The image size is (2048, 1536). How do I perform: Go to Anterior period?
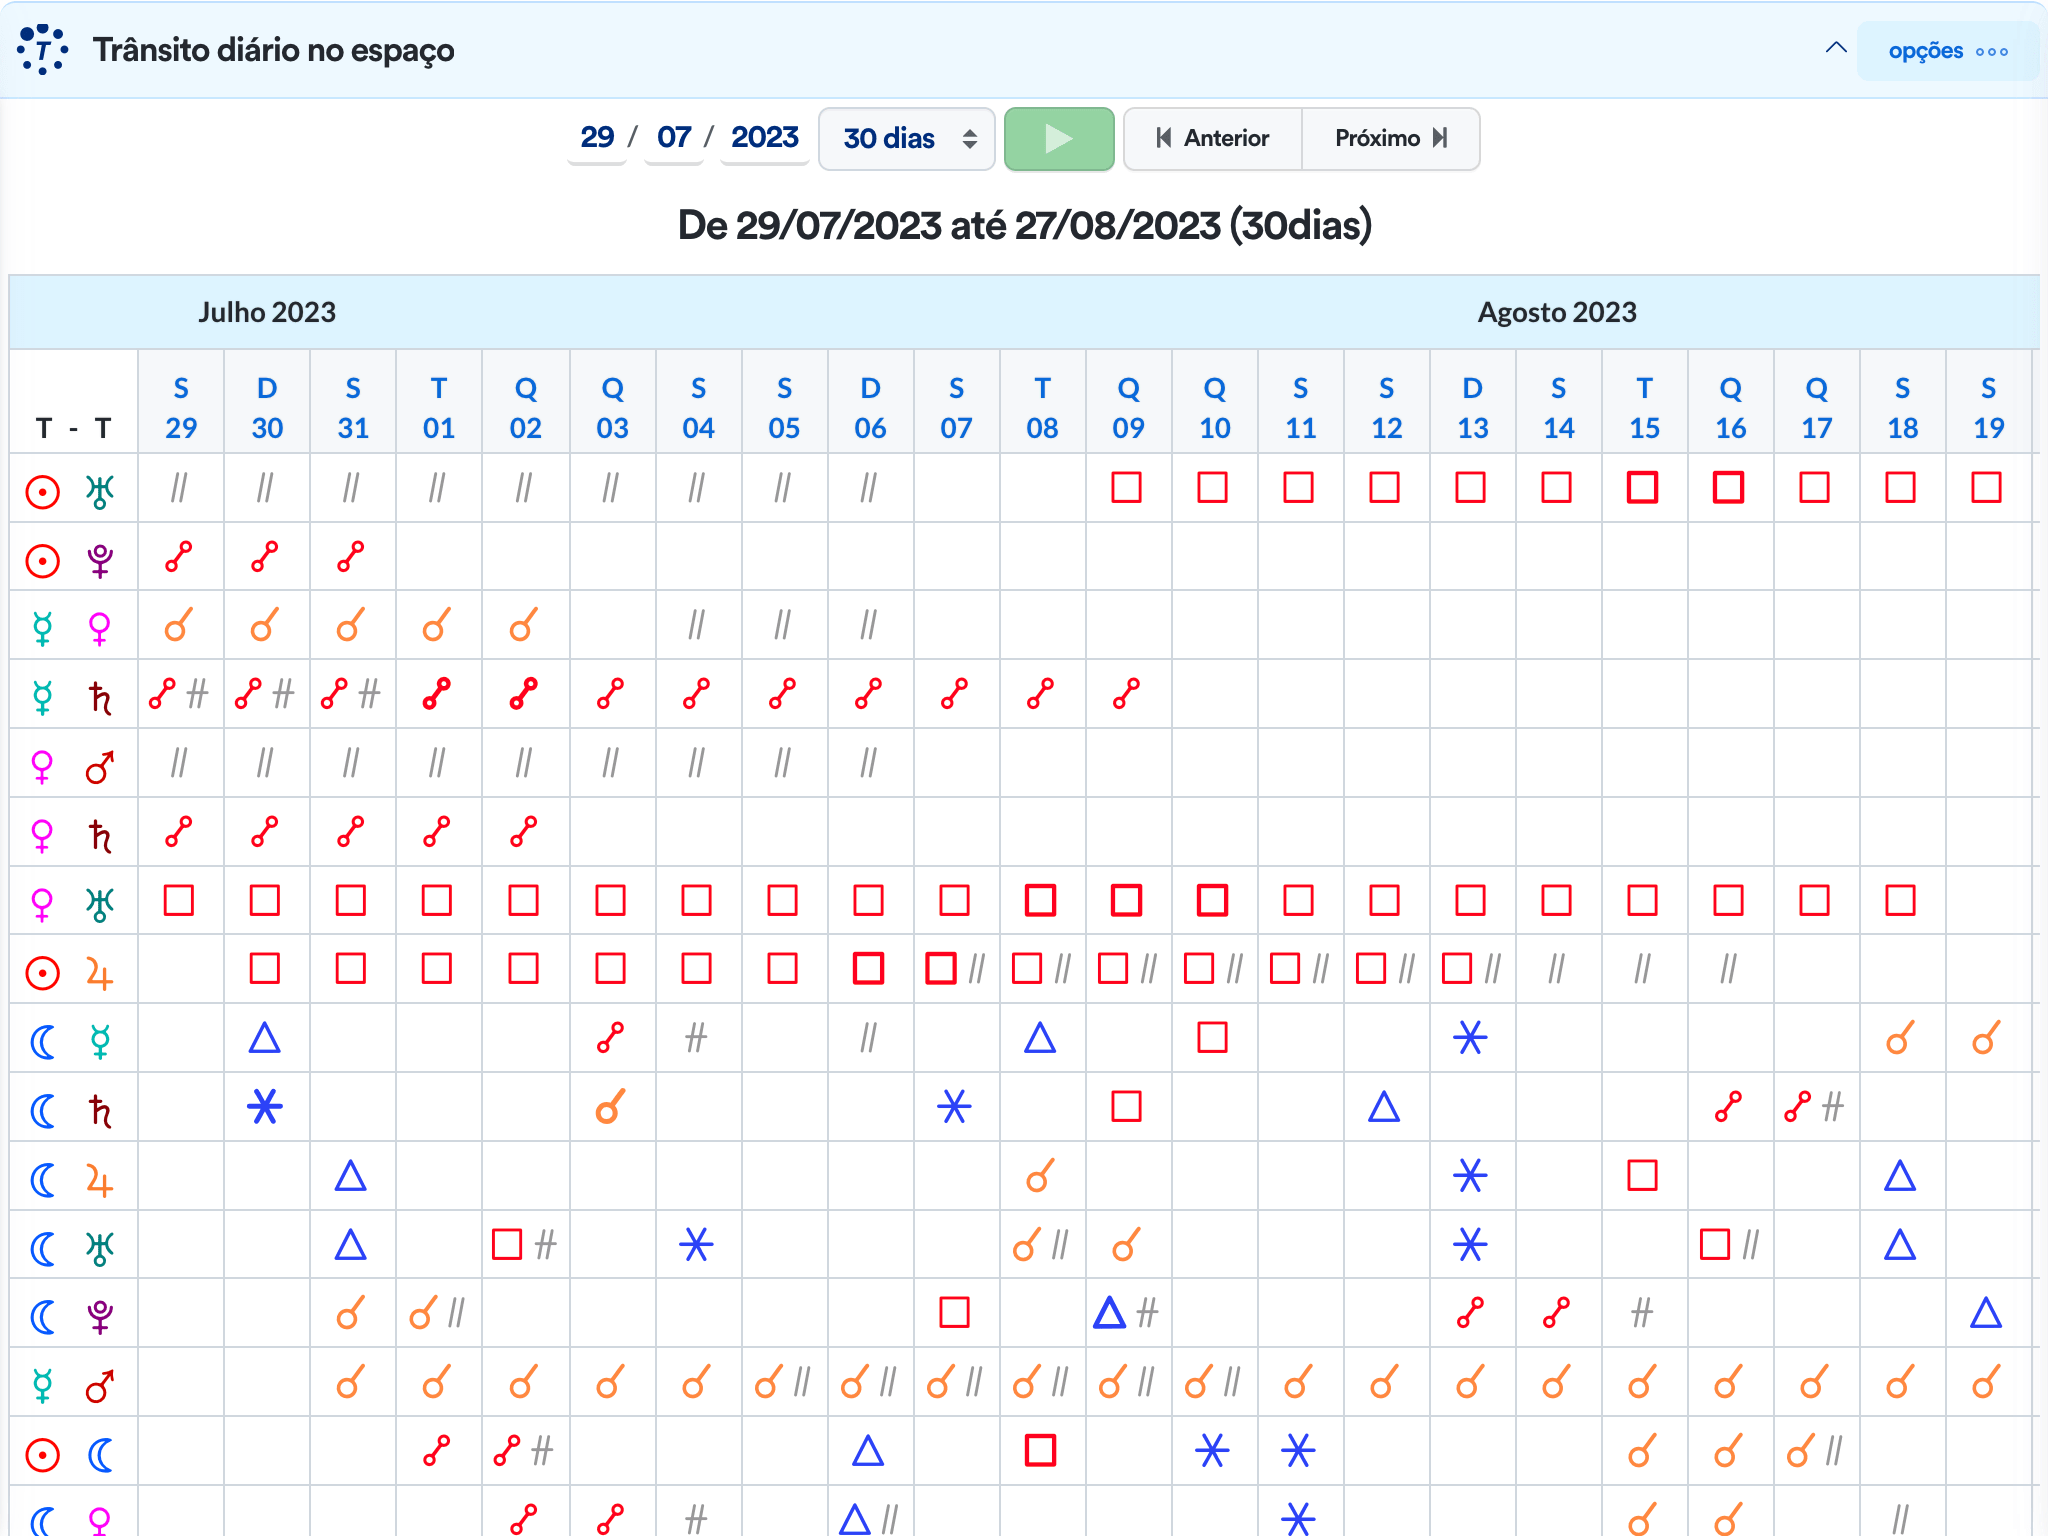point(1213,139)
